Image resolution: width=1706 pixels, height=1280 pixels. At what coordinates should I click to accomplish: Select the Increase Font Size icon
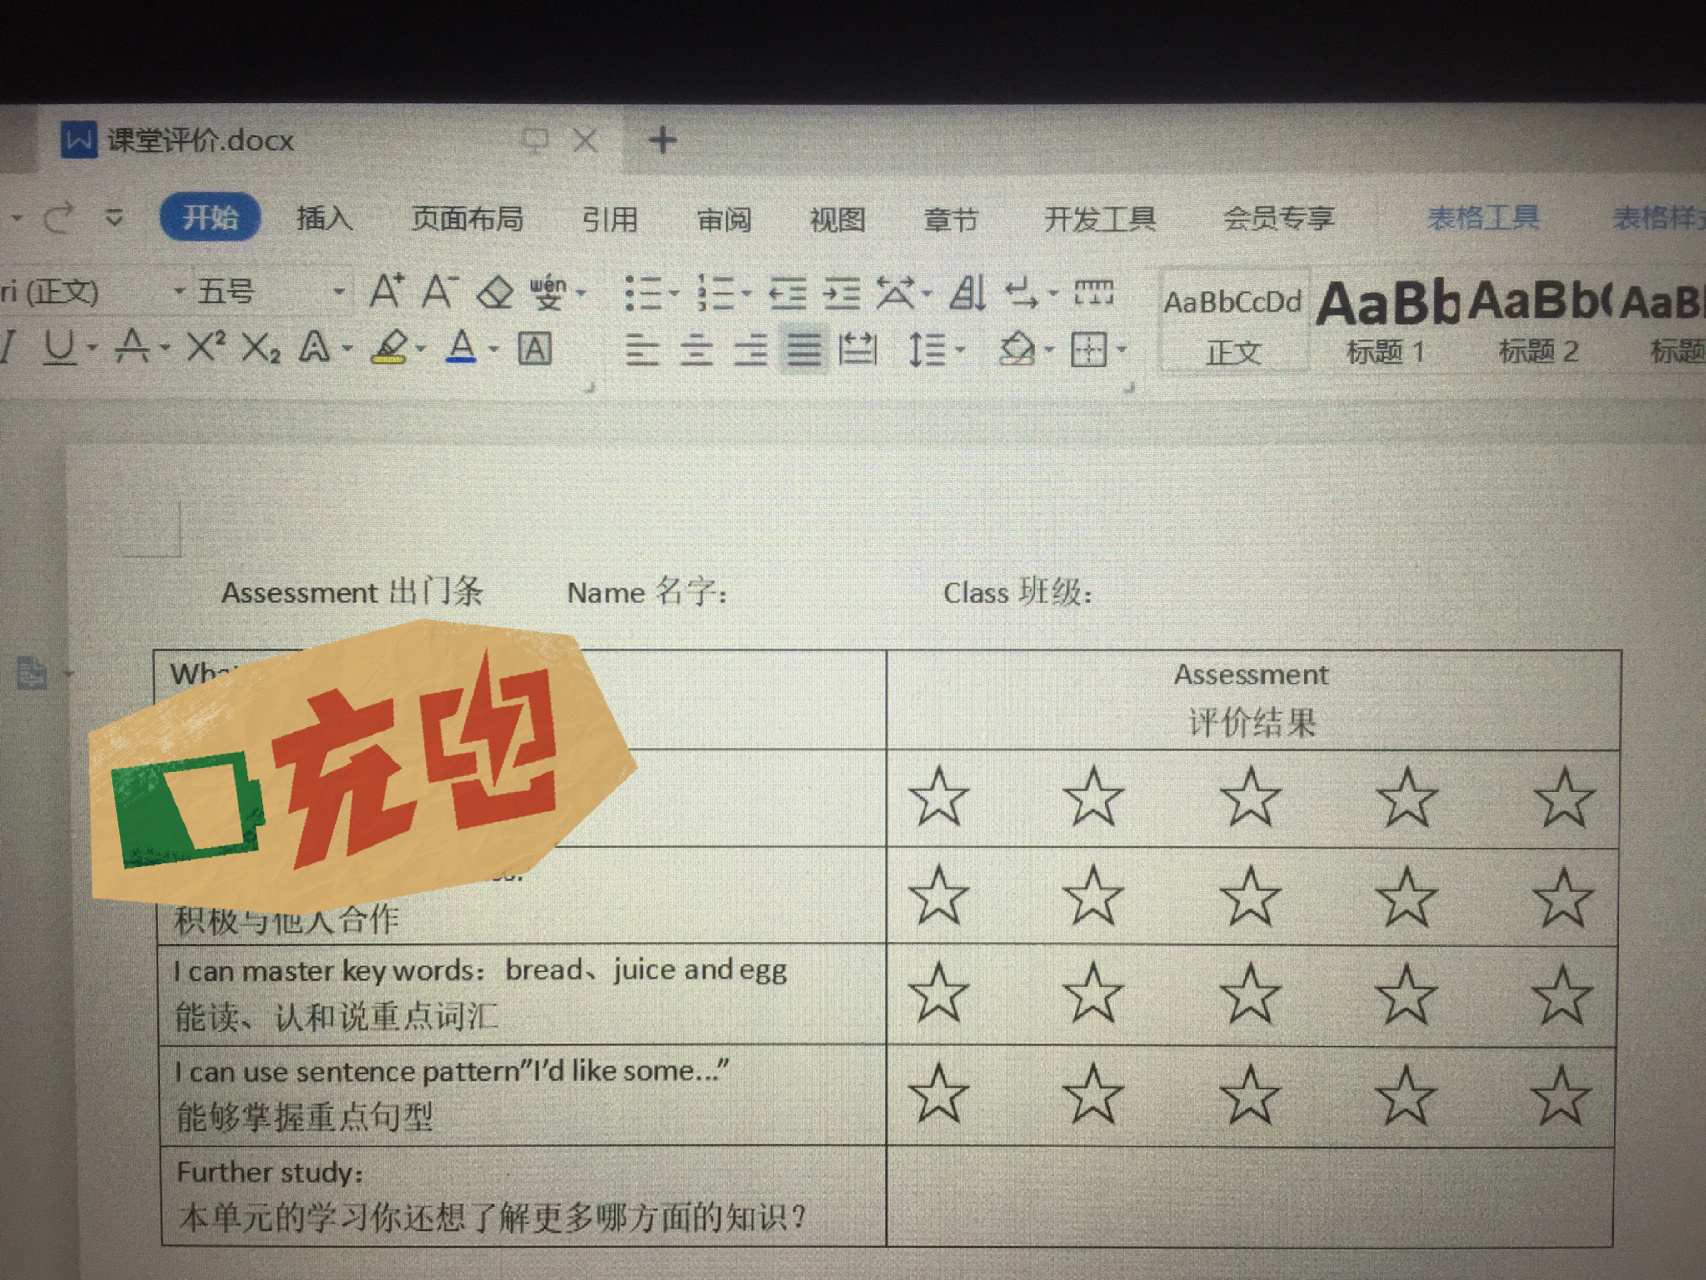tap(385, 291)
